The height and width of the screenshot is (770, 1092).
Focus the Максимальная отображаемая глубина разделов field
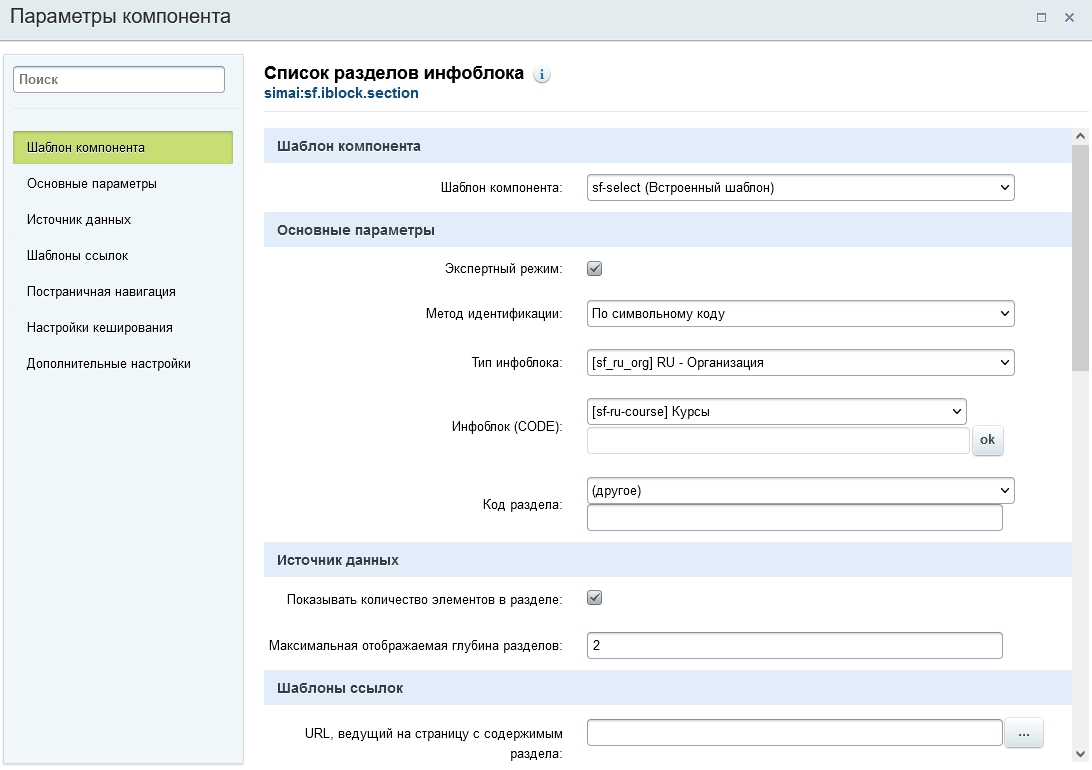click(794, 646)
